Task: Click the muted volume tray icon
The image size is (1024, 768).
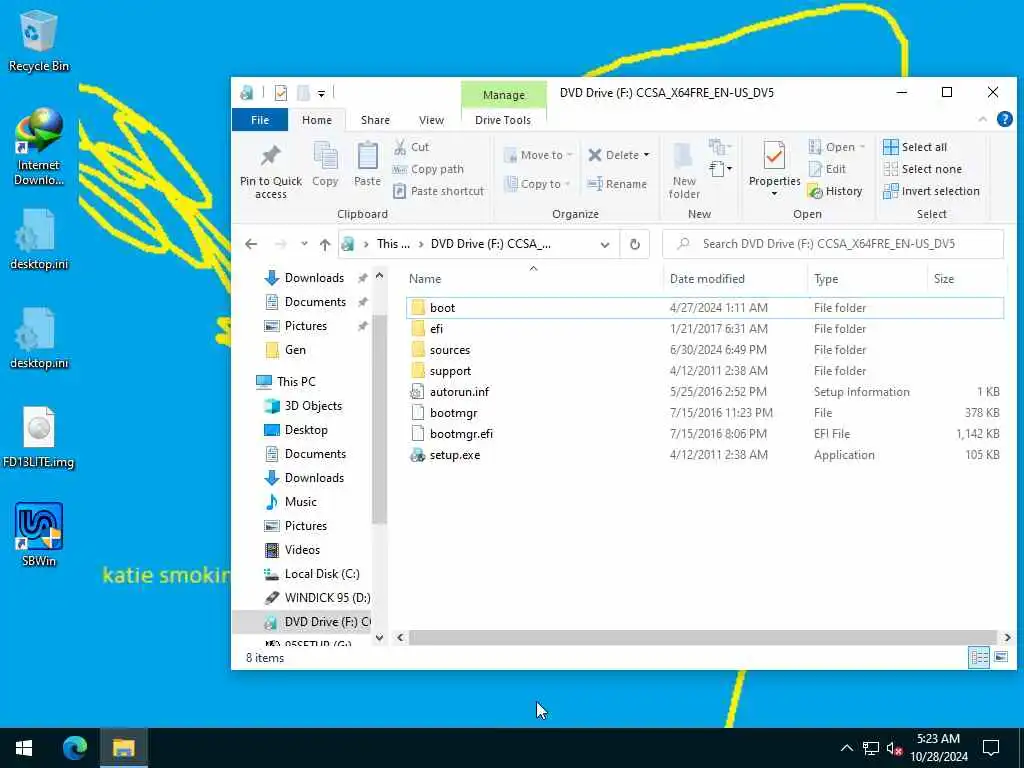Action: pyautogui.click(x=894, y=748)
